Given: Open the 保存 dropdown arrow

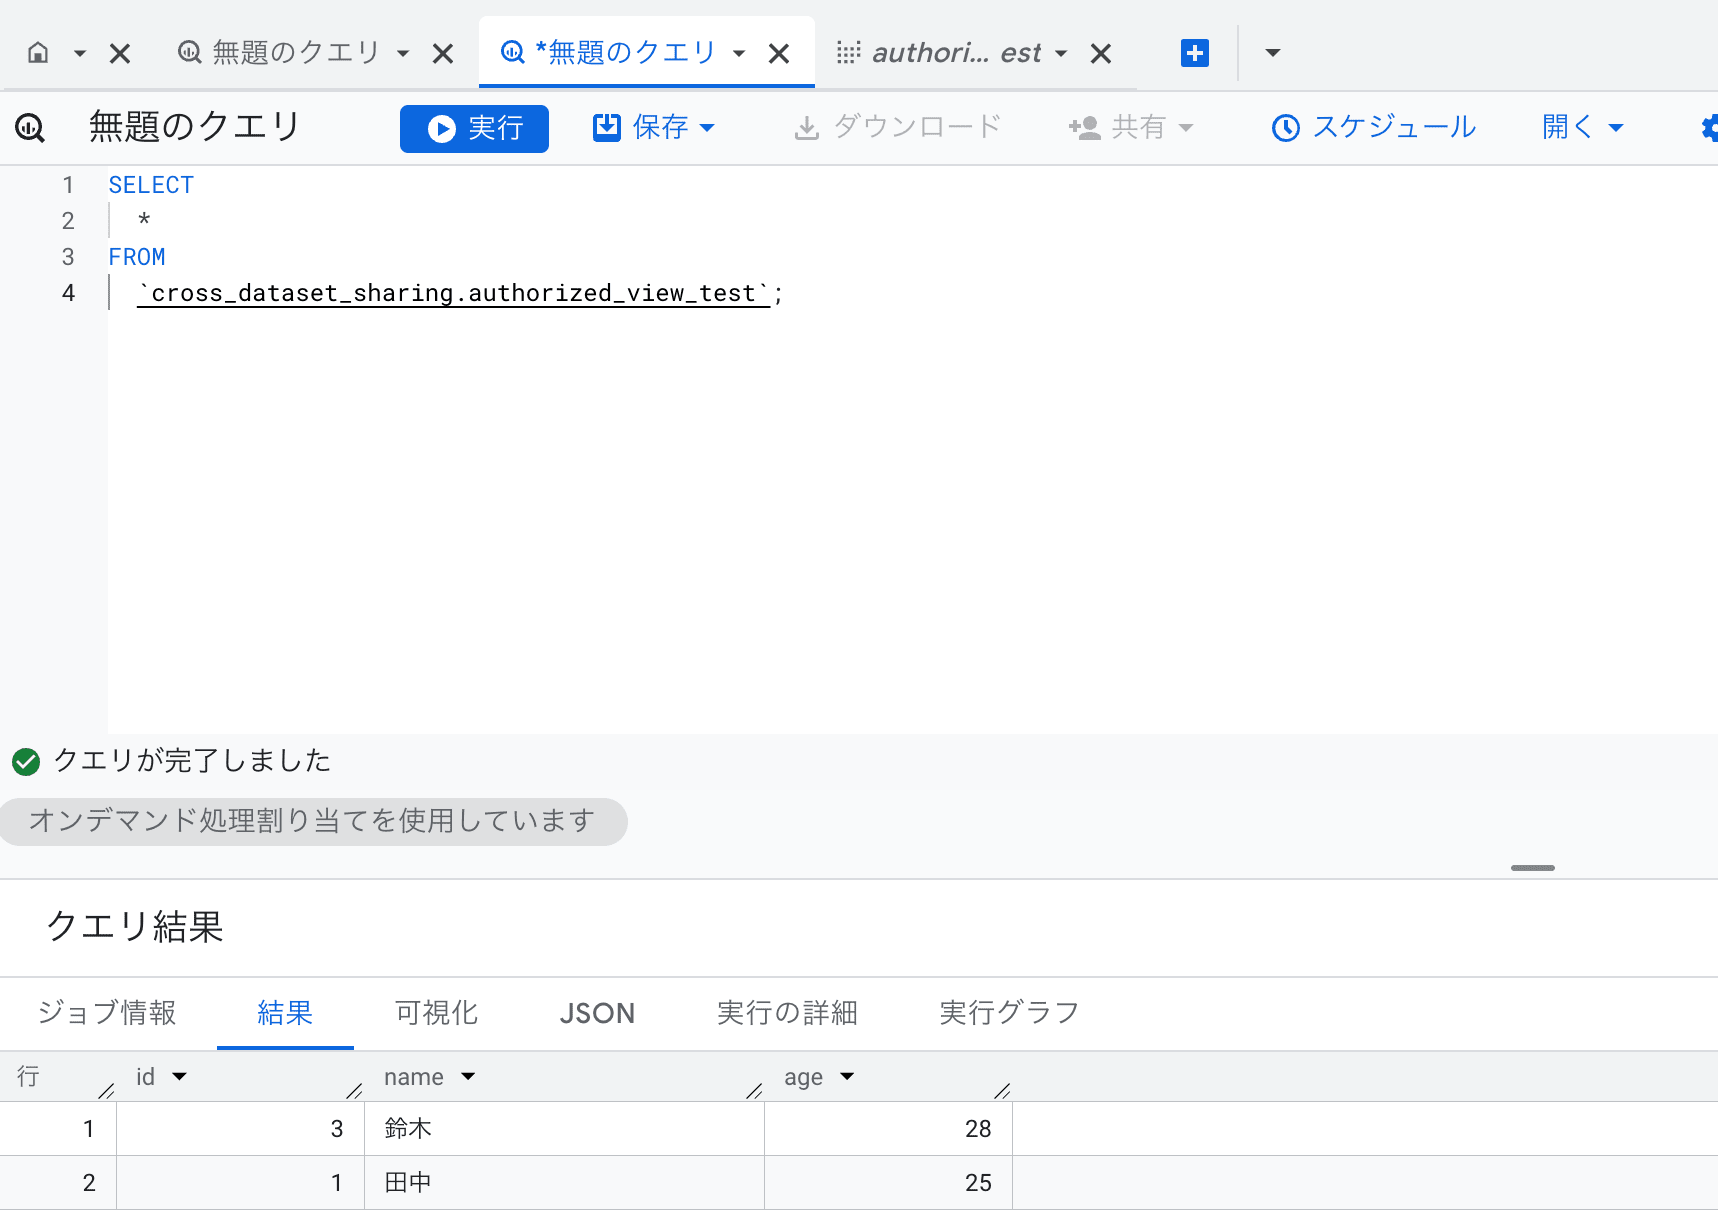Looking at the screenshot, I should (710, 128).
